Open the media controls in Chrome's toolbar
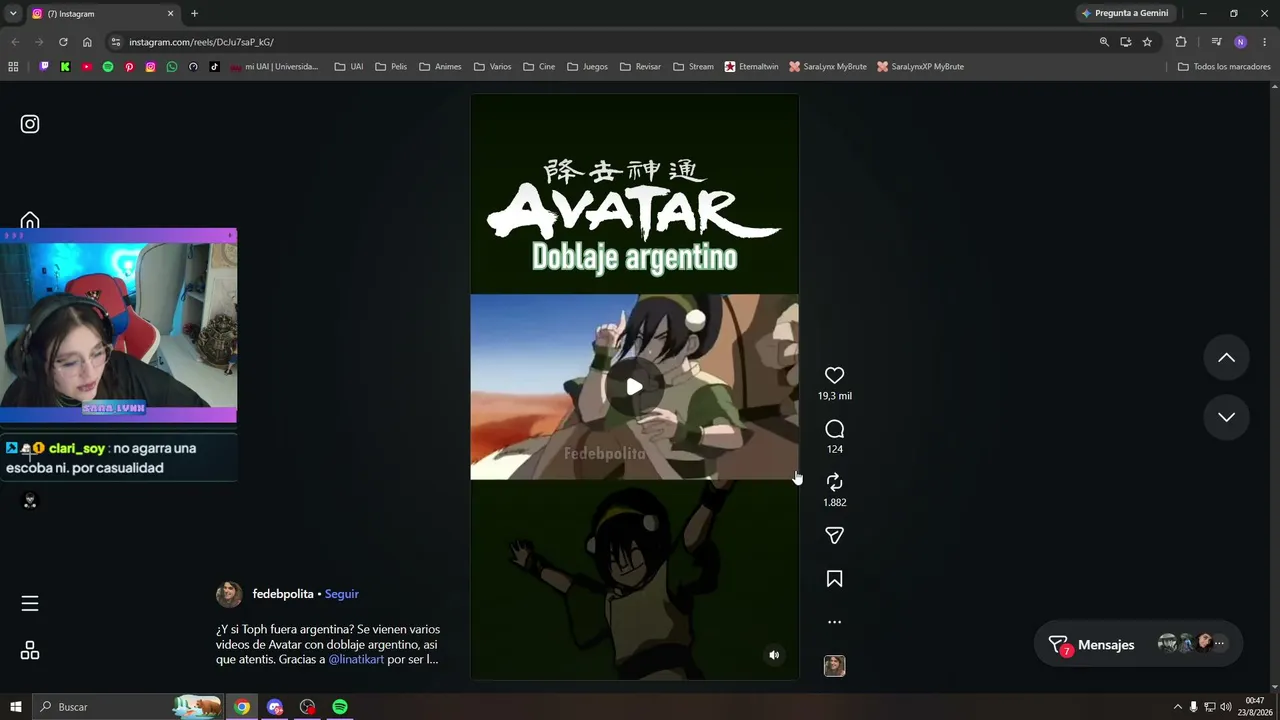Screen dimensions: 1280x720 pos(1216,42)
